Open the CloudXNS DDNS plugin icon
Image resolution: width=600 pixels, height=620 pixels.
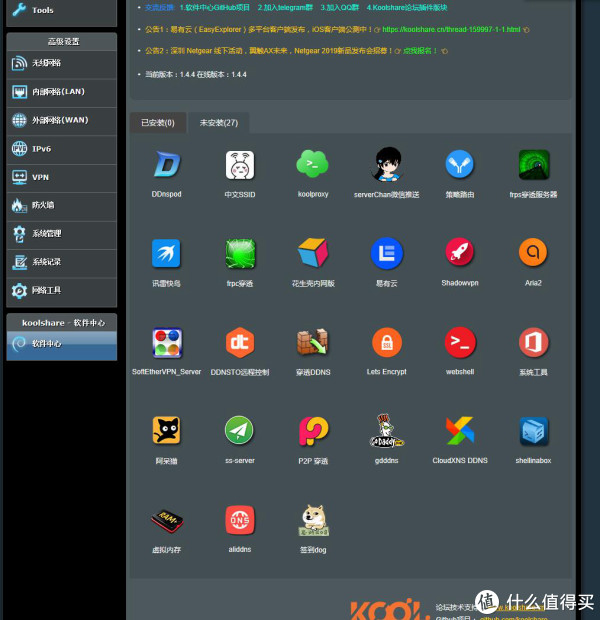(x=460, y=431)
